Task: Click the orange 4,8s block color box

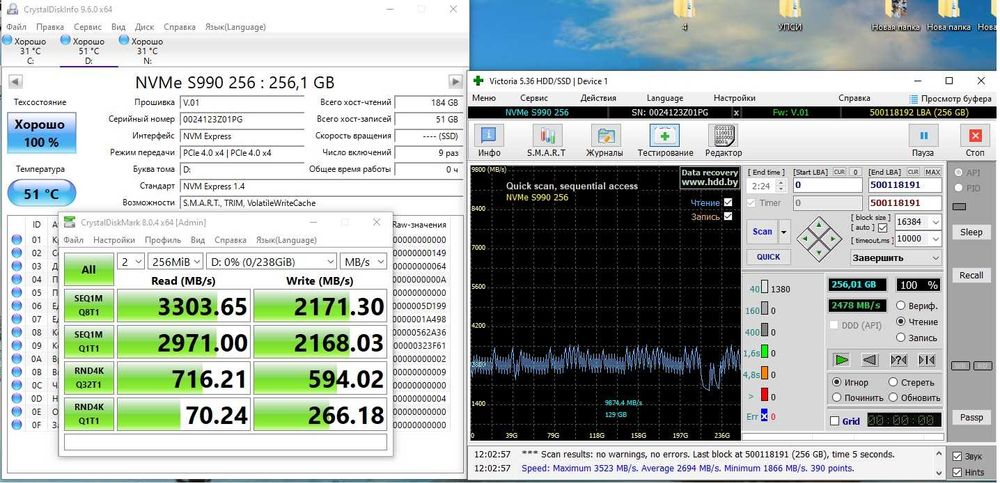Action: click(x=765, y=374)
